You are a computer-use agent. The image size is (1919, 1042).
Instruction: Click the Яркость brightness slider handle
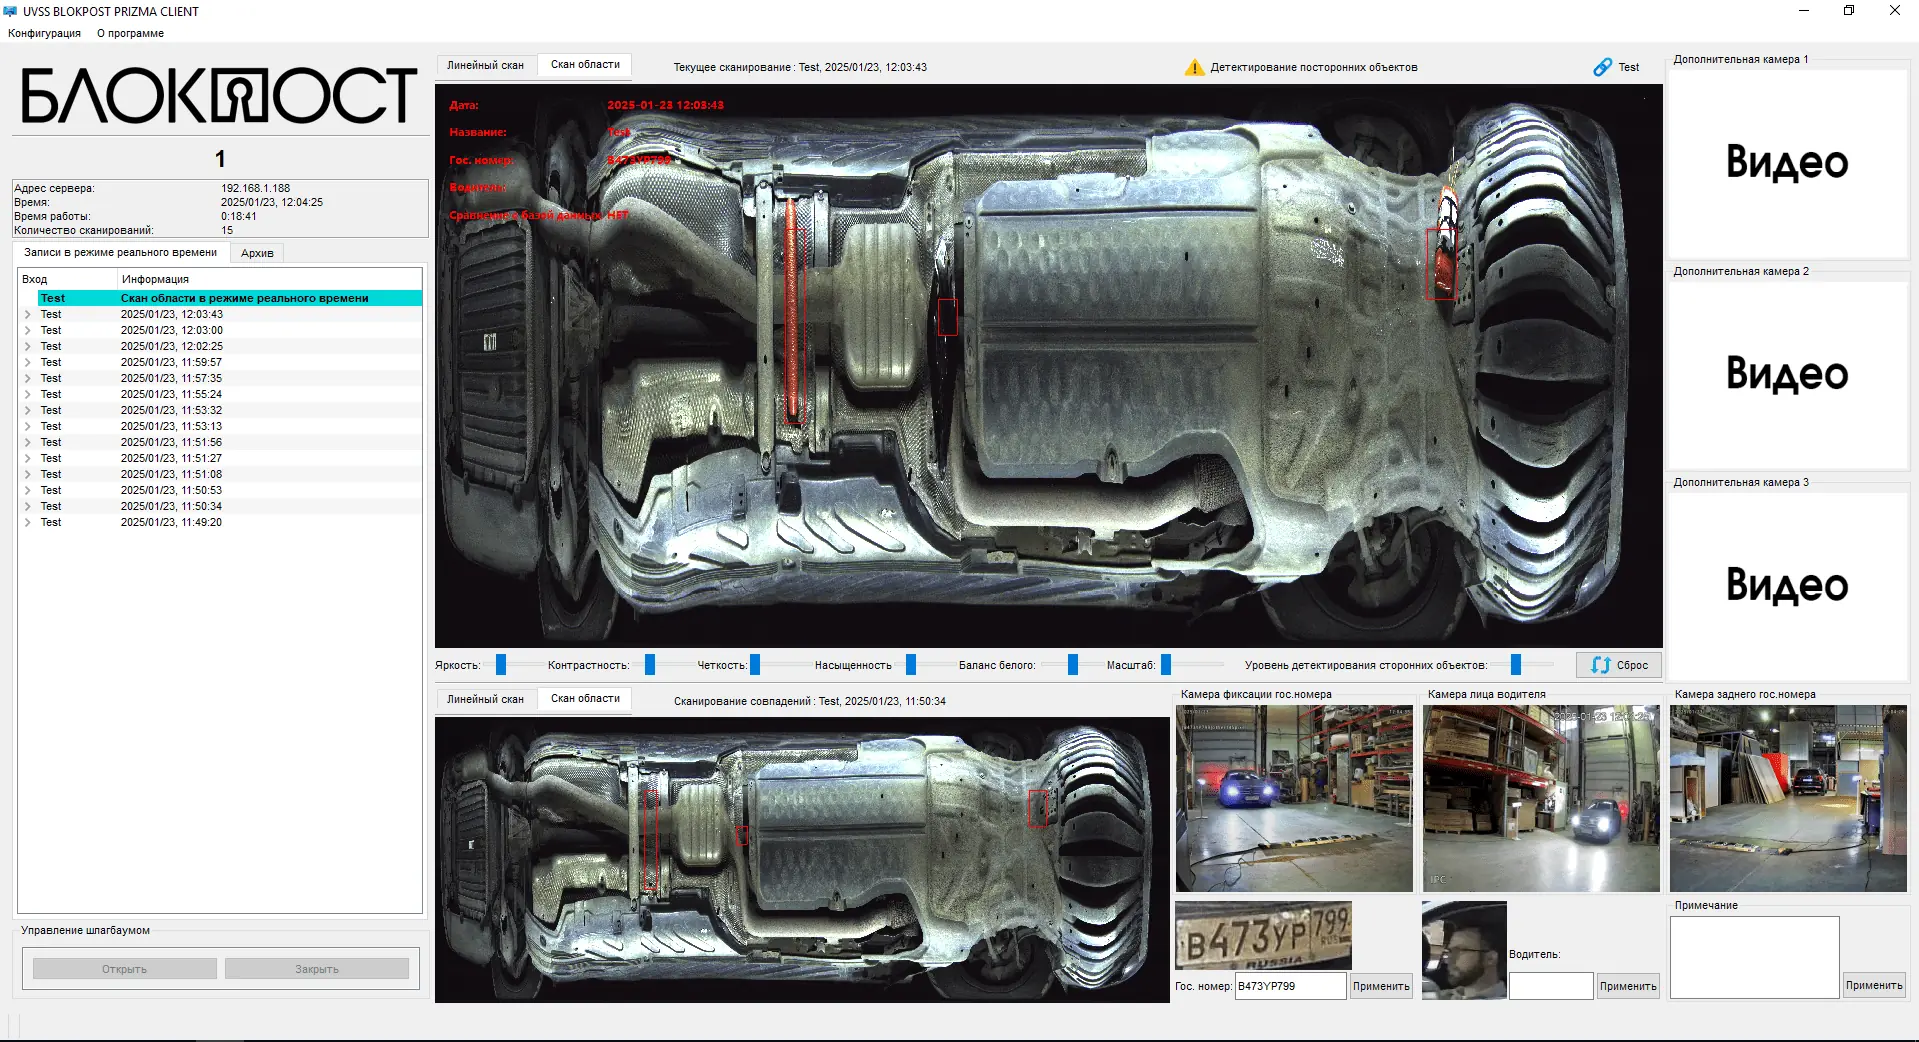pyautogui.click(x=501, y=665)
